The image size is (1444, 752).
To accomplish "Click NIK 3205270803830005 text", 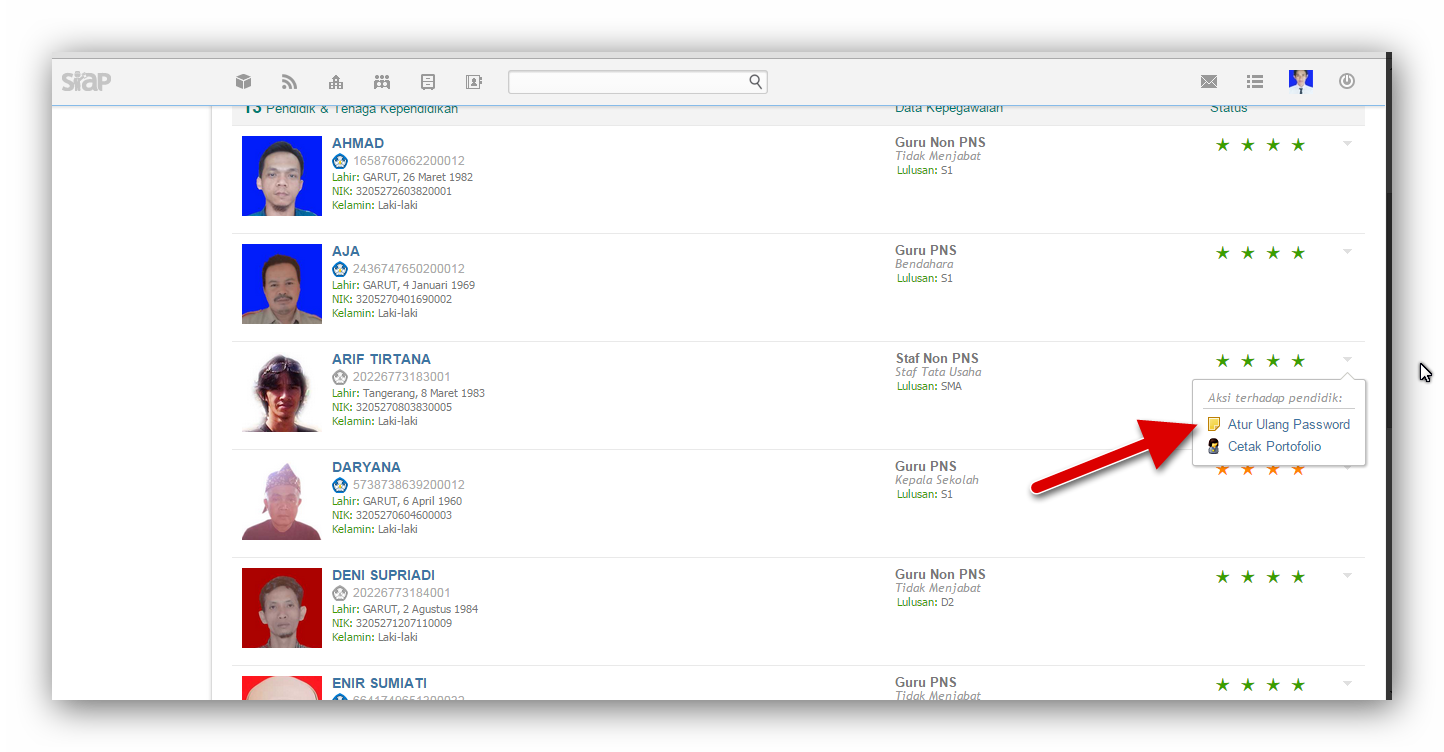I will coord(392,407).
